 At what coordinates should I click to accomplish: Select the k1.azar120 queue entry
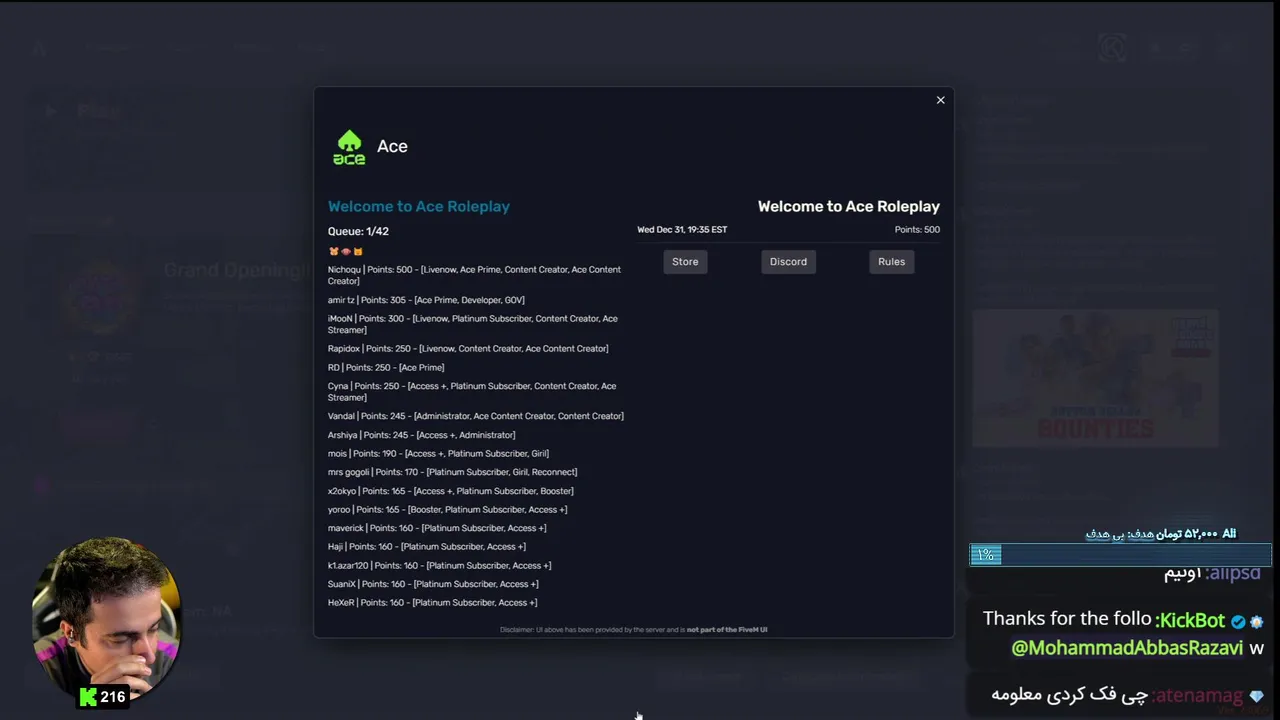[x=440, y=566]
